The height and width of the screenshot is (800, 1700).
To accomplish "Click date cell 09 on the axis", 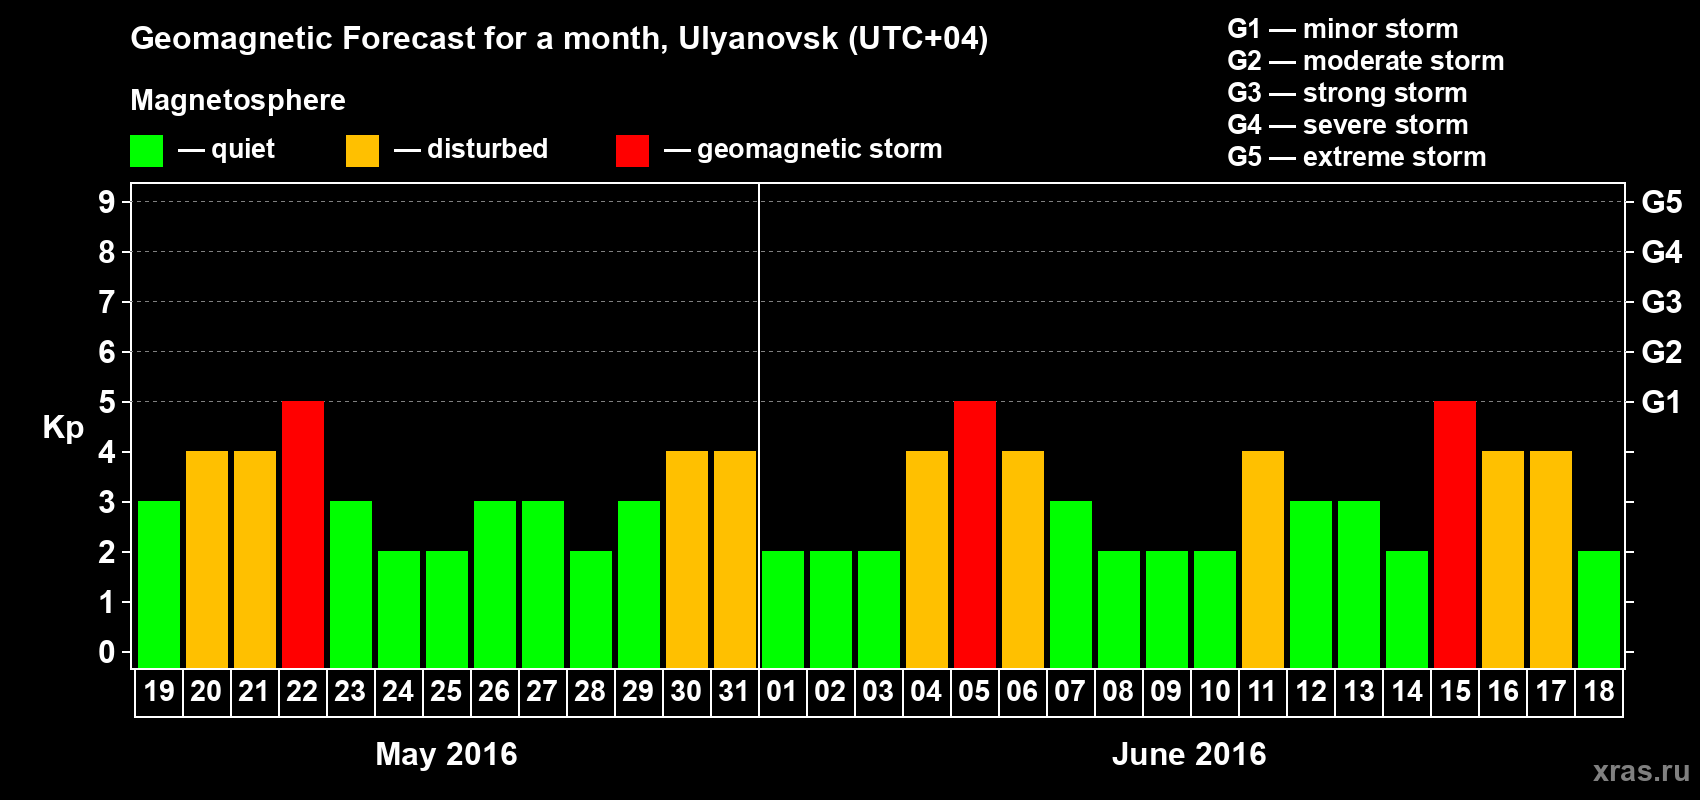I will tap(1167, 692).
